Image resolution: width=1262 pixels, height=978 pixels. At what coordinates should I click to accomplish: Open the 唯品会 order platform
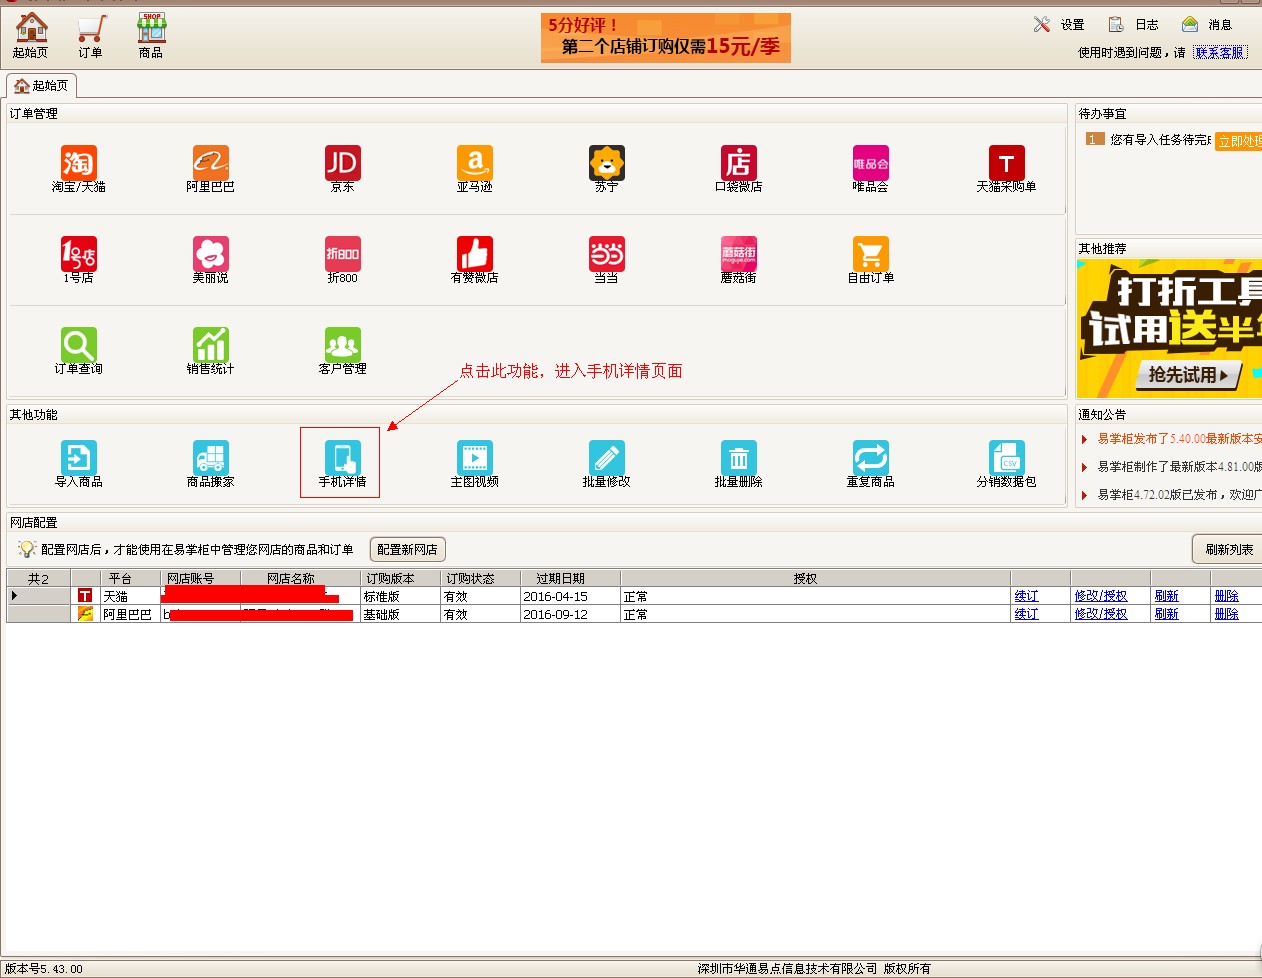[871, 169]
